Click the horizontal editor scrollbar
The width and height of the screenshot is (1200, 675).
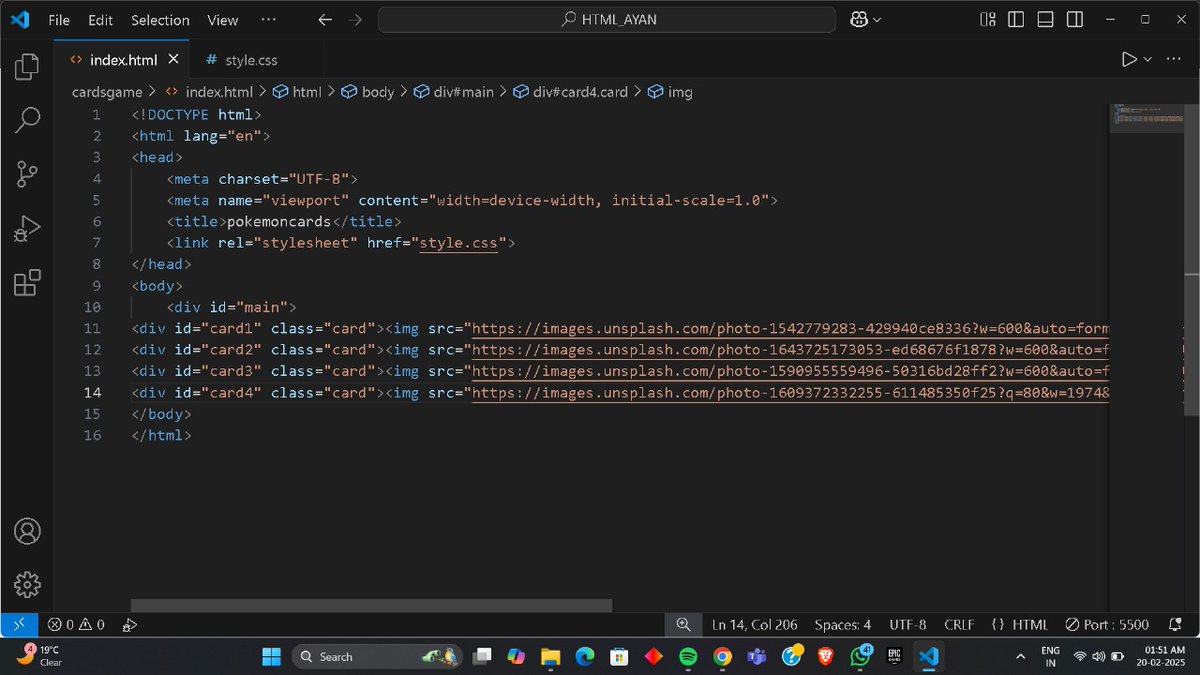(x=371, y=605)
